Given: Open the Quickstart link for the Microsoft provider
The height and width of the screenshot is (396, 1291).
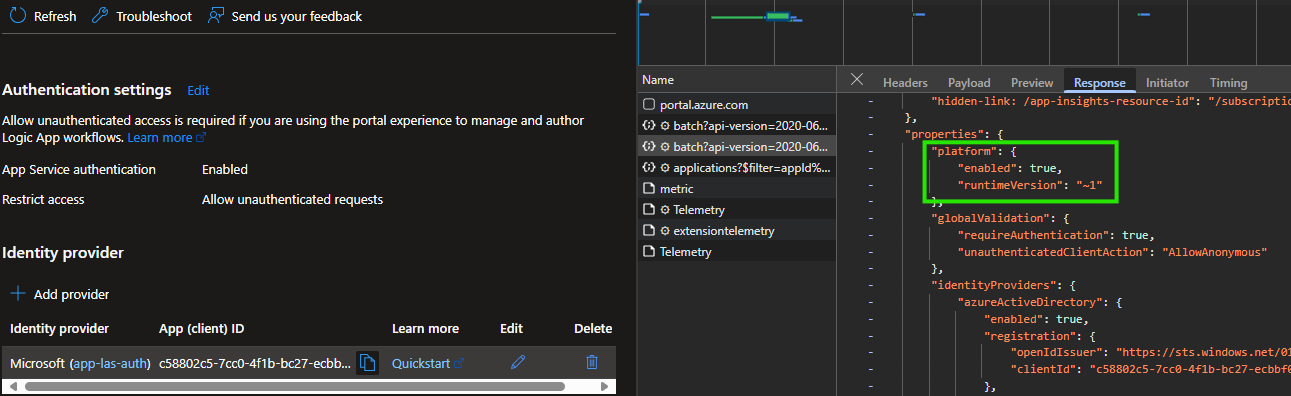Looking at the screenshot, I should coord(428,363).
